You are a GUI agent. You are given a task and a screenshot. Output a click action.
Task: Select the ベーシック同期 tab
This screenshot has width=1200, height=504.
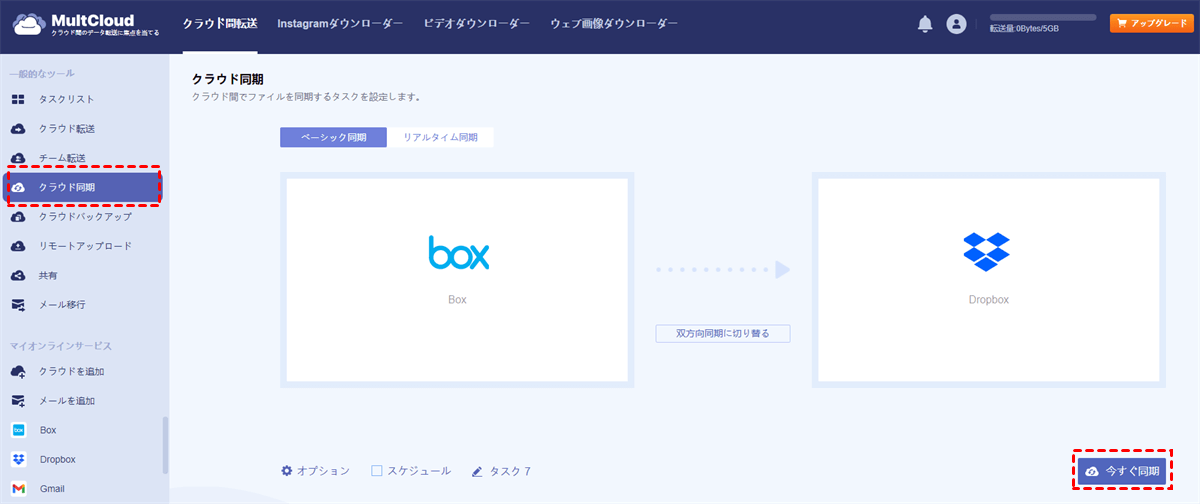click(x=333, y=137)
